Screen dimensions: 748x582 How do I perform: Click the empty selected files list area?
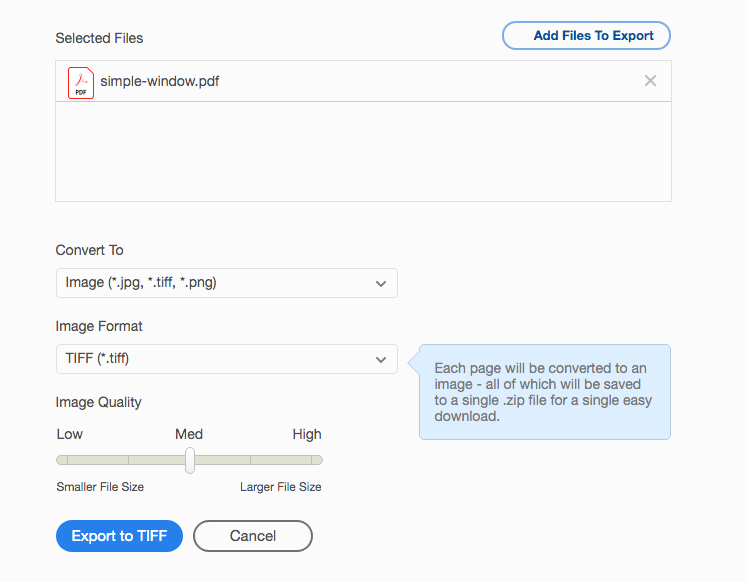click(364, 151)
